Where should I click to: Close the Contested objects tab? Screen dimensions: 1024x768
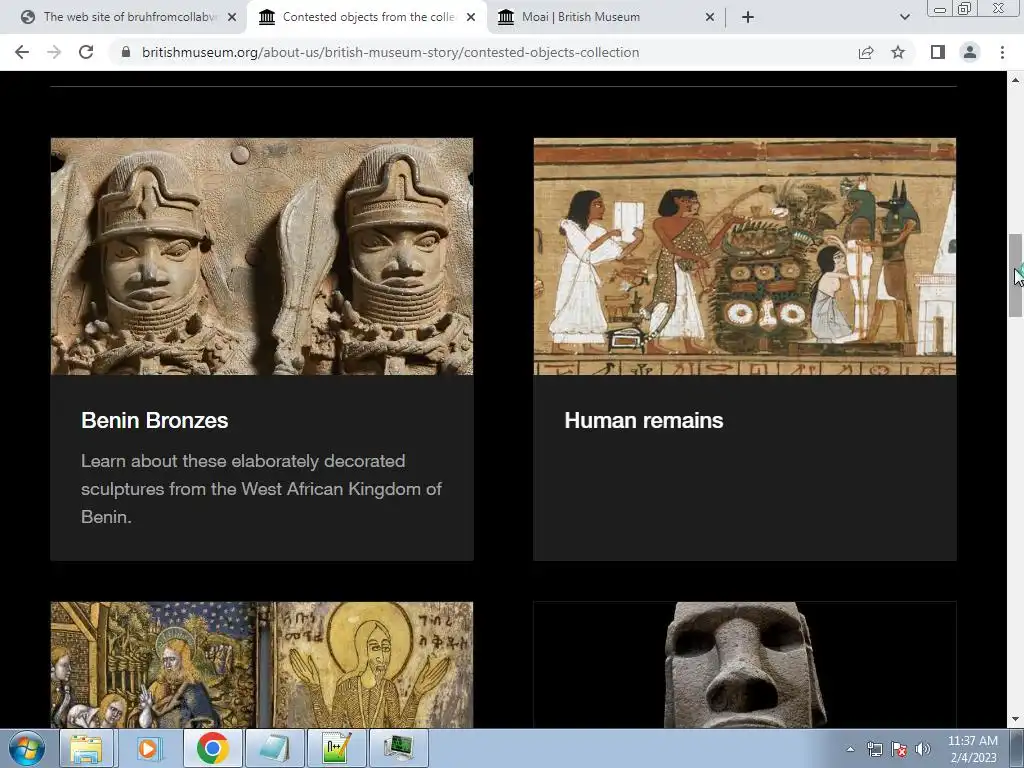pos(471,17)
